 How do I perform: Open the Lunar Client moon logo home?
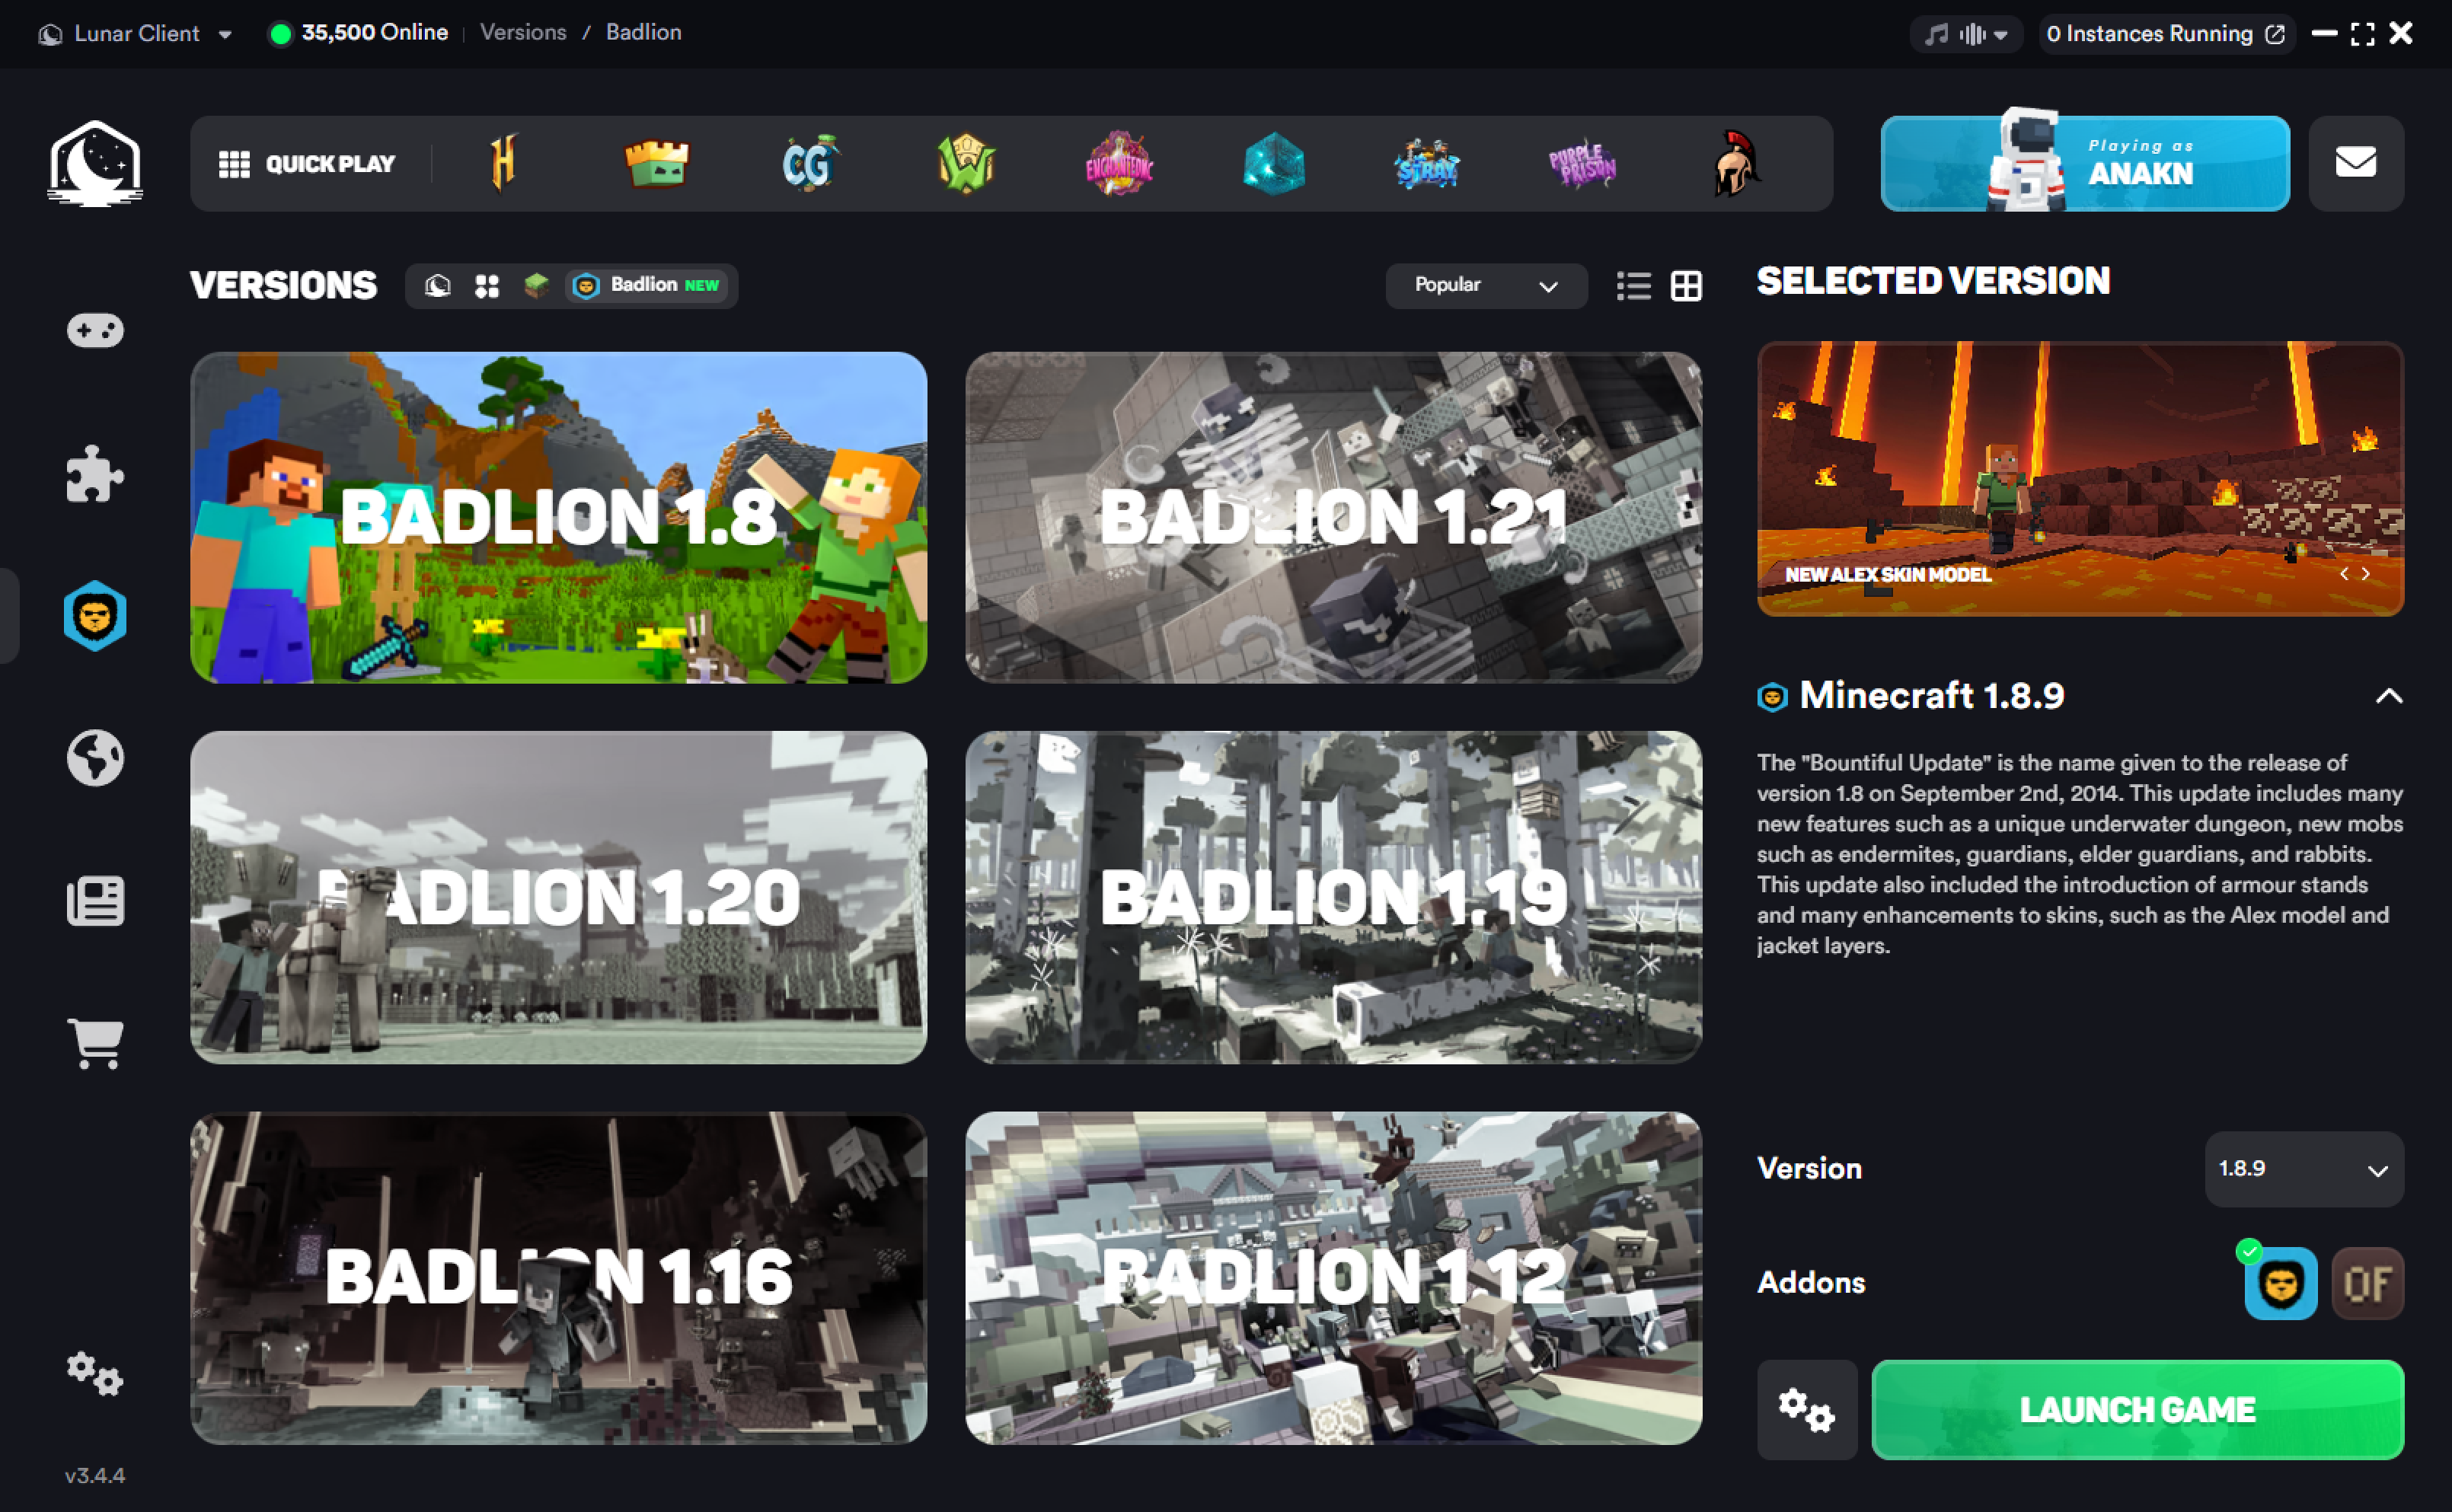pyautogui.click(x=95, y=163)
